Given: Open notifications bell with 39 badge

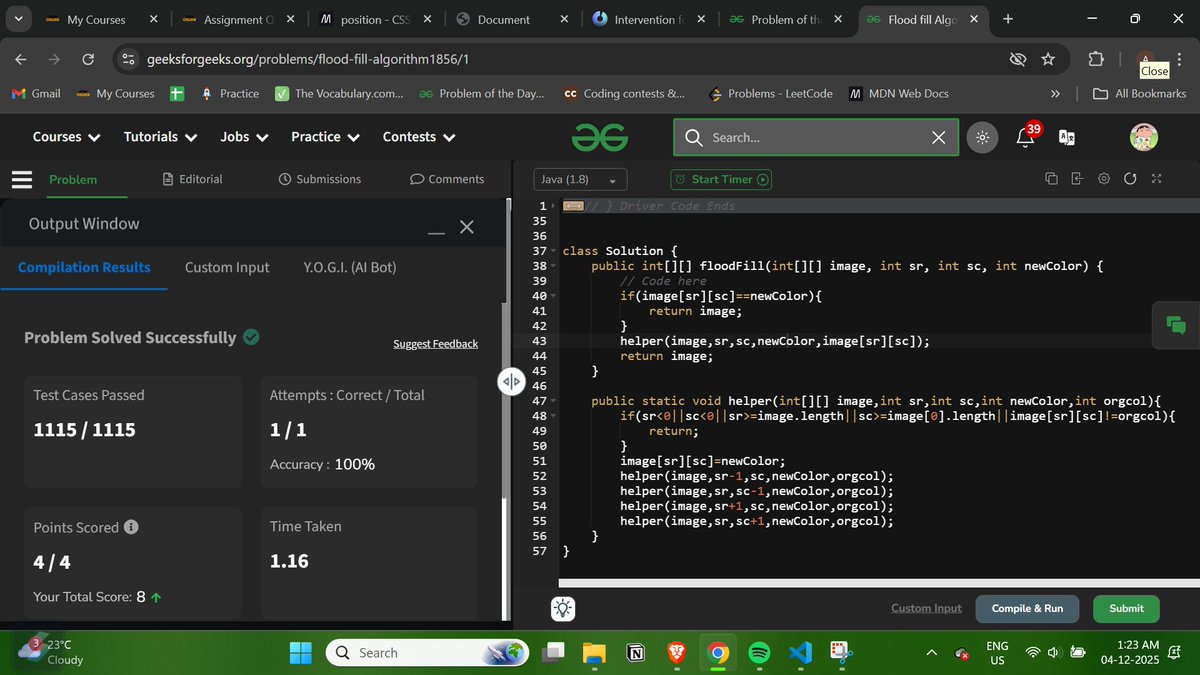Looking at the screenshot, I should coord(1026,137).
